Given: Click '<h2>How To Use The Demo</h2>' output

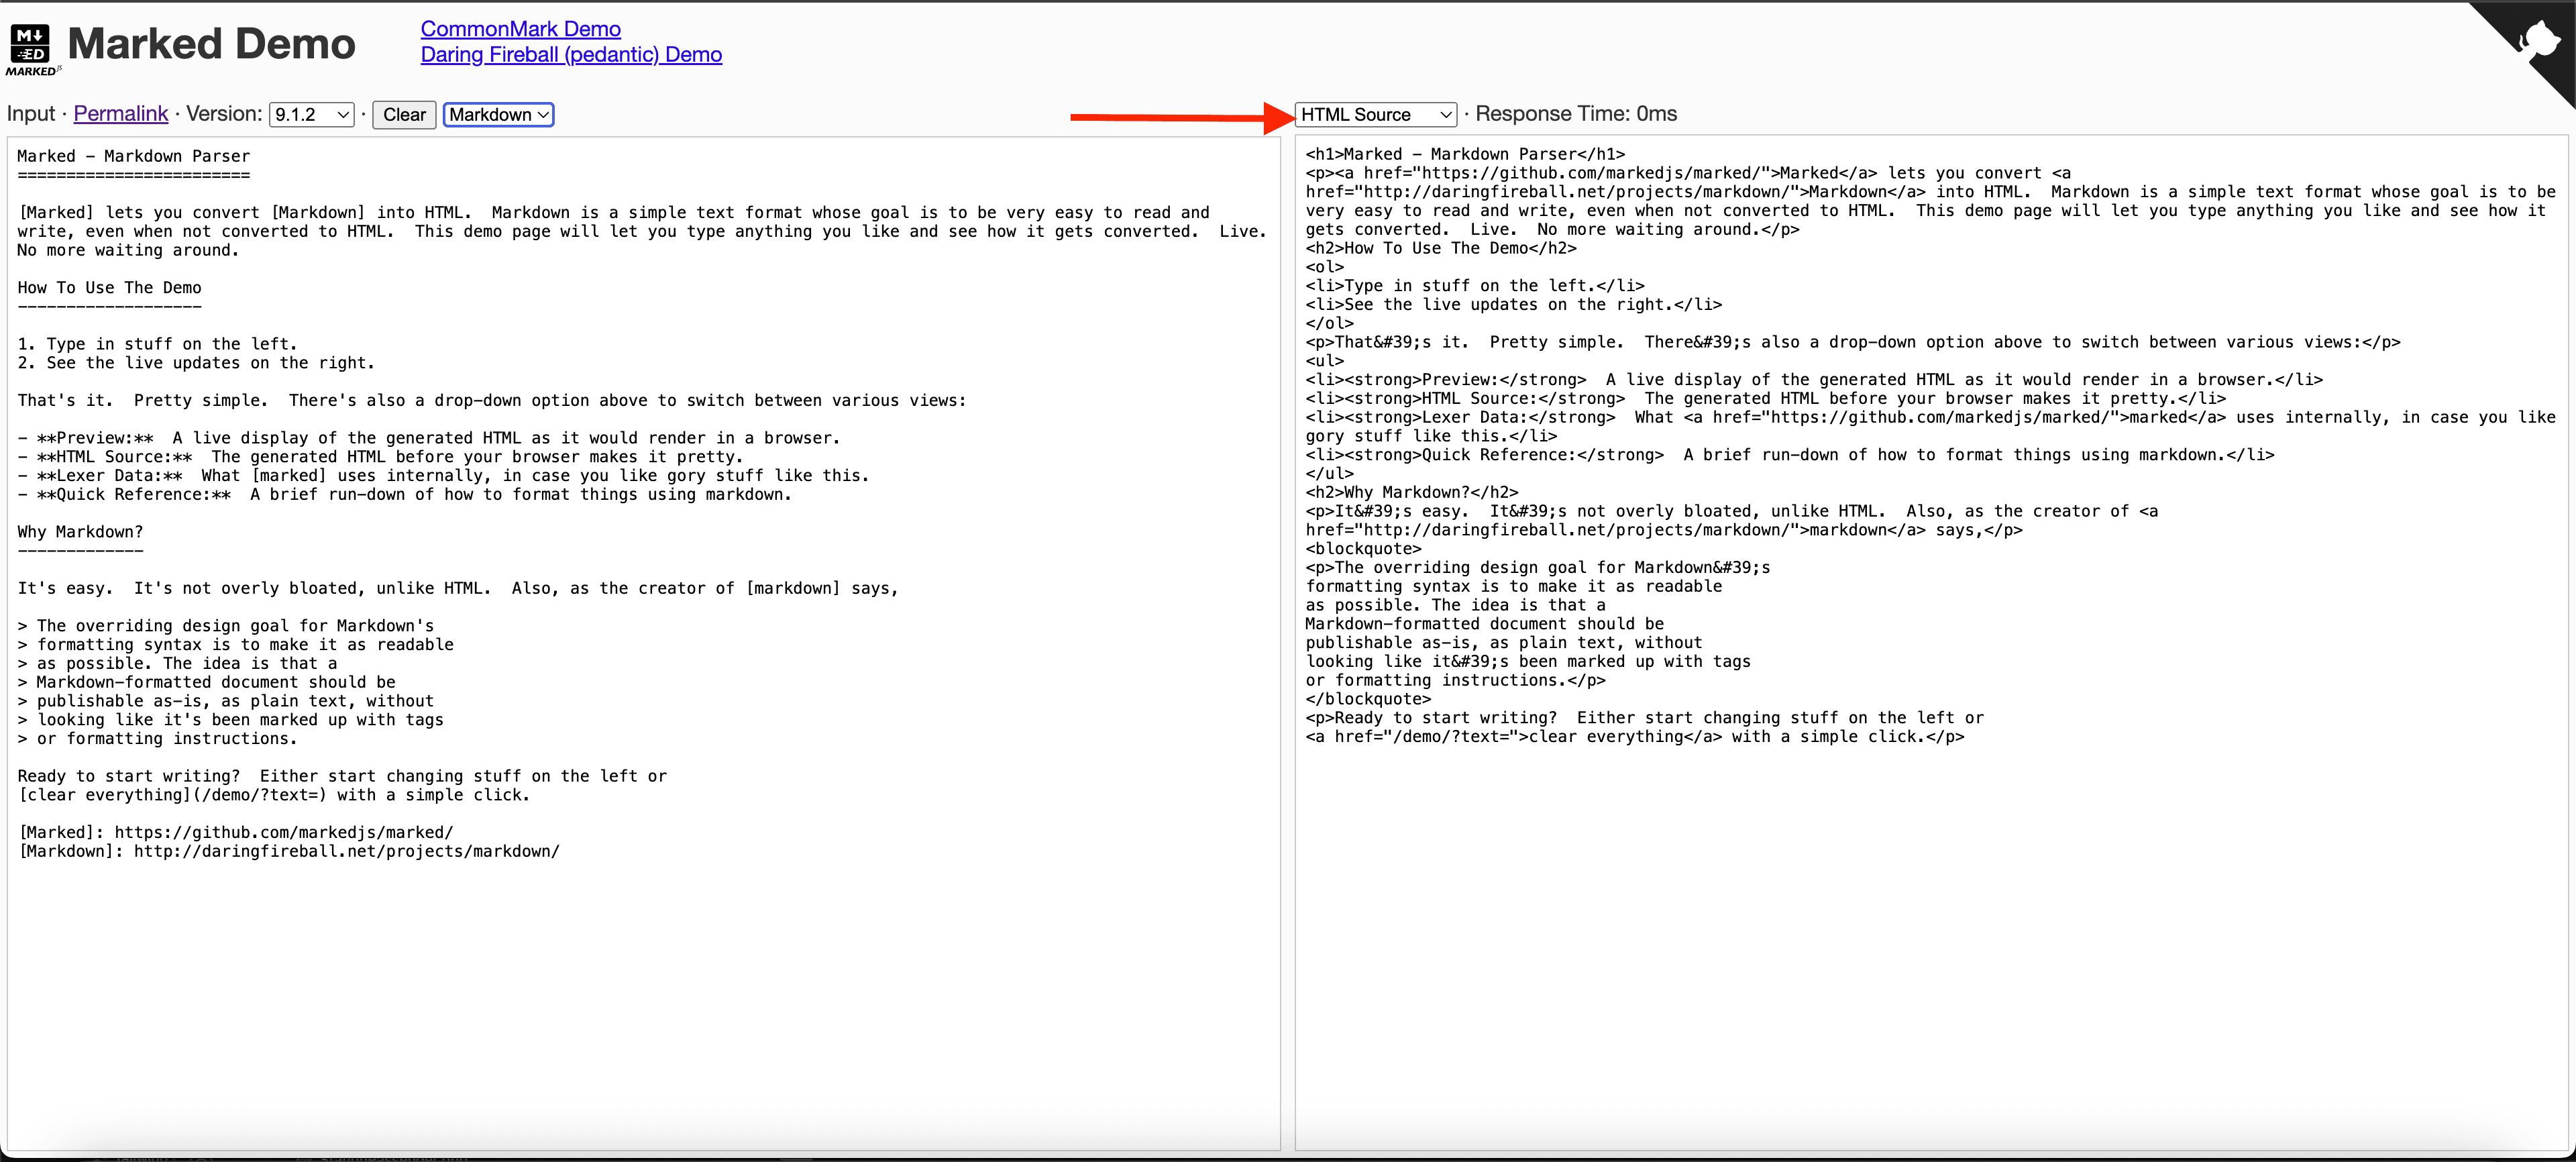Looking at the screenshot, I should pyautogui.click(x=1441, y=248).
